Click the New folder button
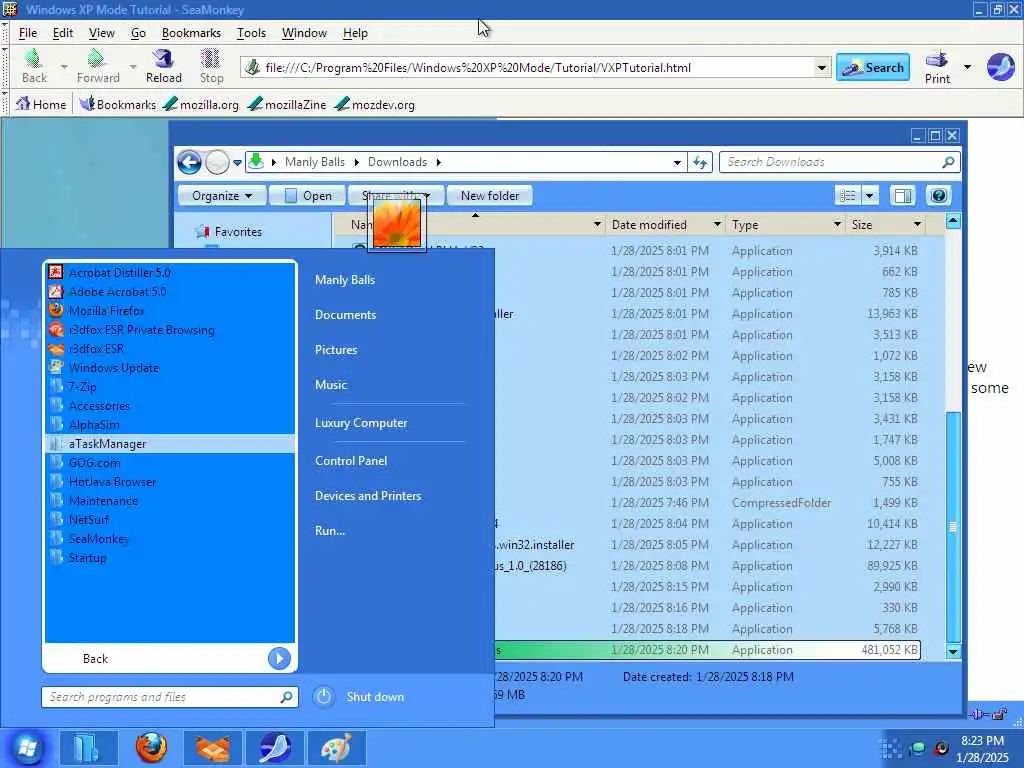 pos(489,195)
